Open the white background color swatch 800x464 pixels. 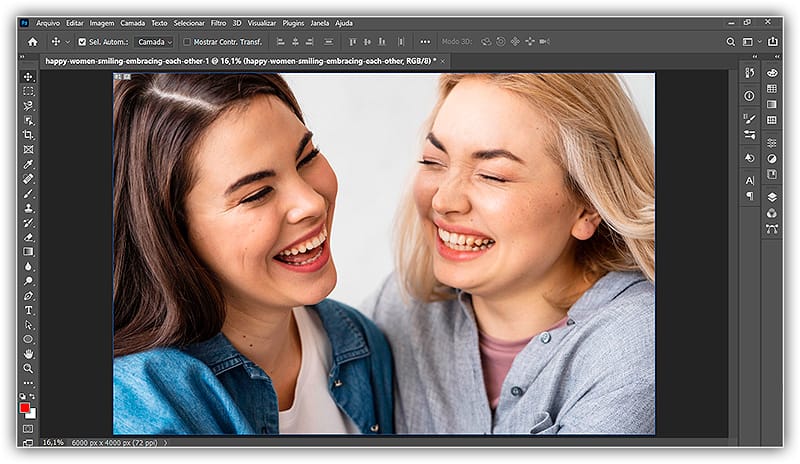pos(33,415)
